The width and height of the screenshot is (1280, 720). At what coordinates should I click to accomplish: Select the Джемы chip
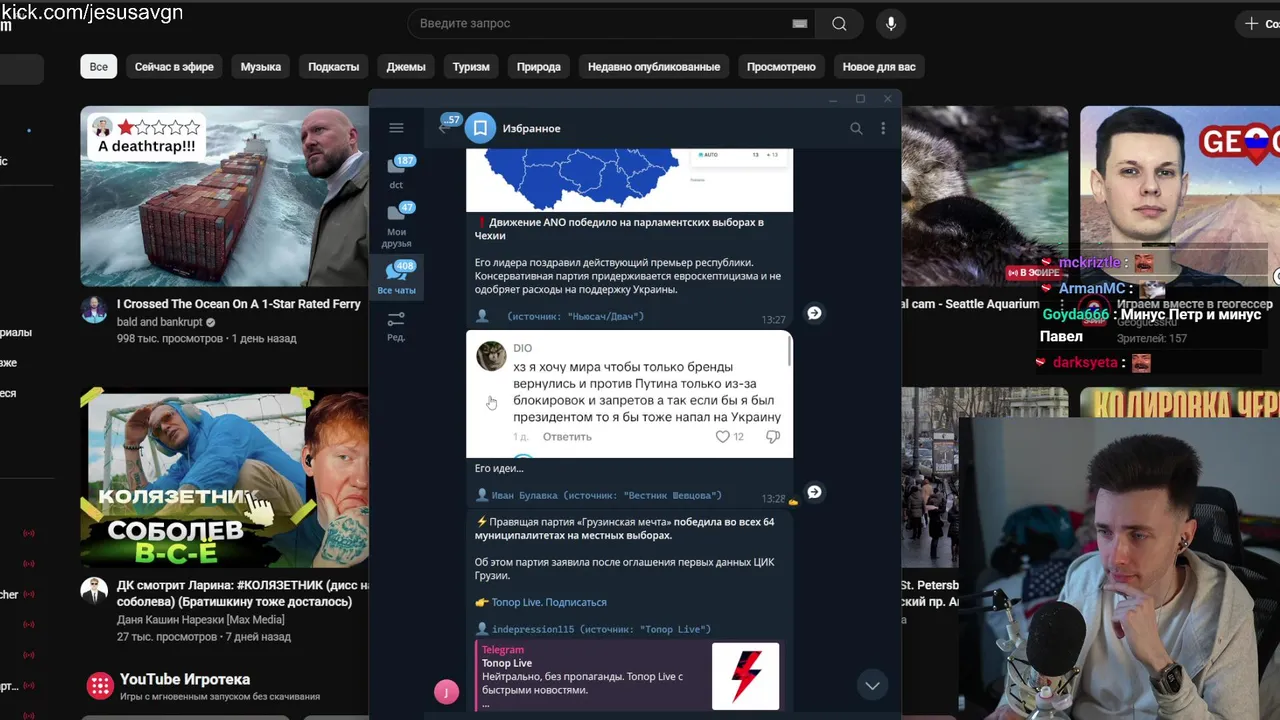click(406, 67)
